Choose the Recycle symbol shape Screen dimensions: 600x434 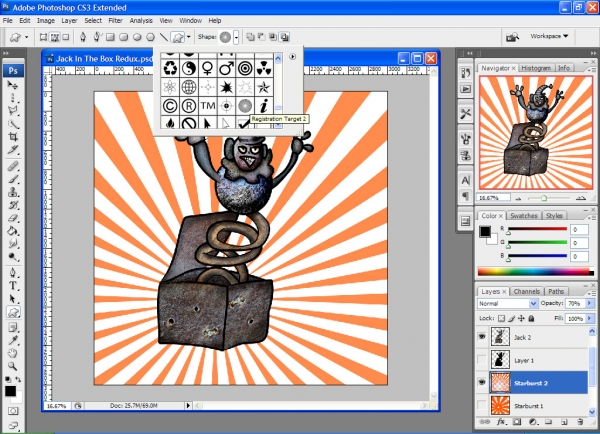point(170,69)
